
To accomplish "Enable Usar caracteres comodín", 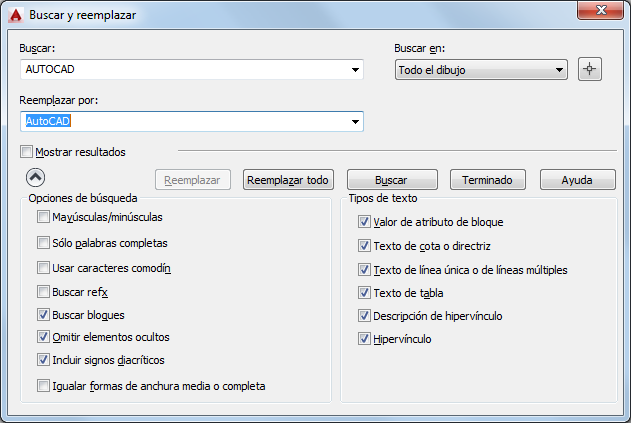I will point(43,268).
